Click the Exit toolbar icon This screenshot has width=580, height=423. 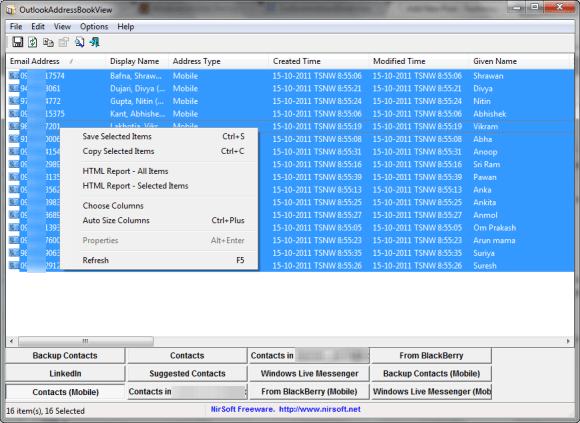point(95,43)
